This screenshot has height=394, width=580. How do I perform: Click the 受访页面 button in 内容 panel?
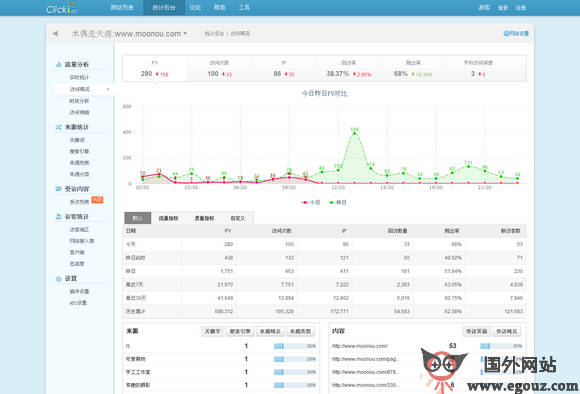point(476,331)
